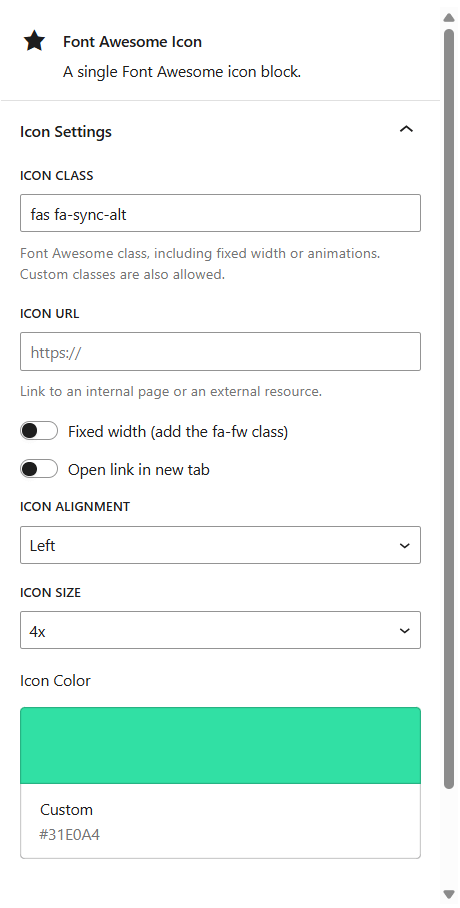Click the Fixed width toggle label text
The height and width of the screenshot is (908, 460).
[178, 431]
